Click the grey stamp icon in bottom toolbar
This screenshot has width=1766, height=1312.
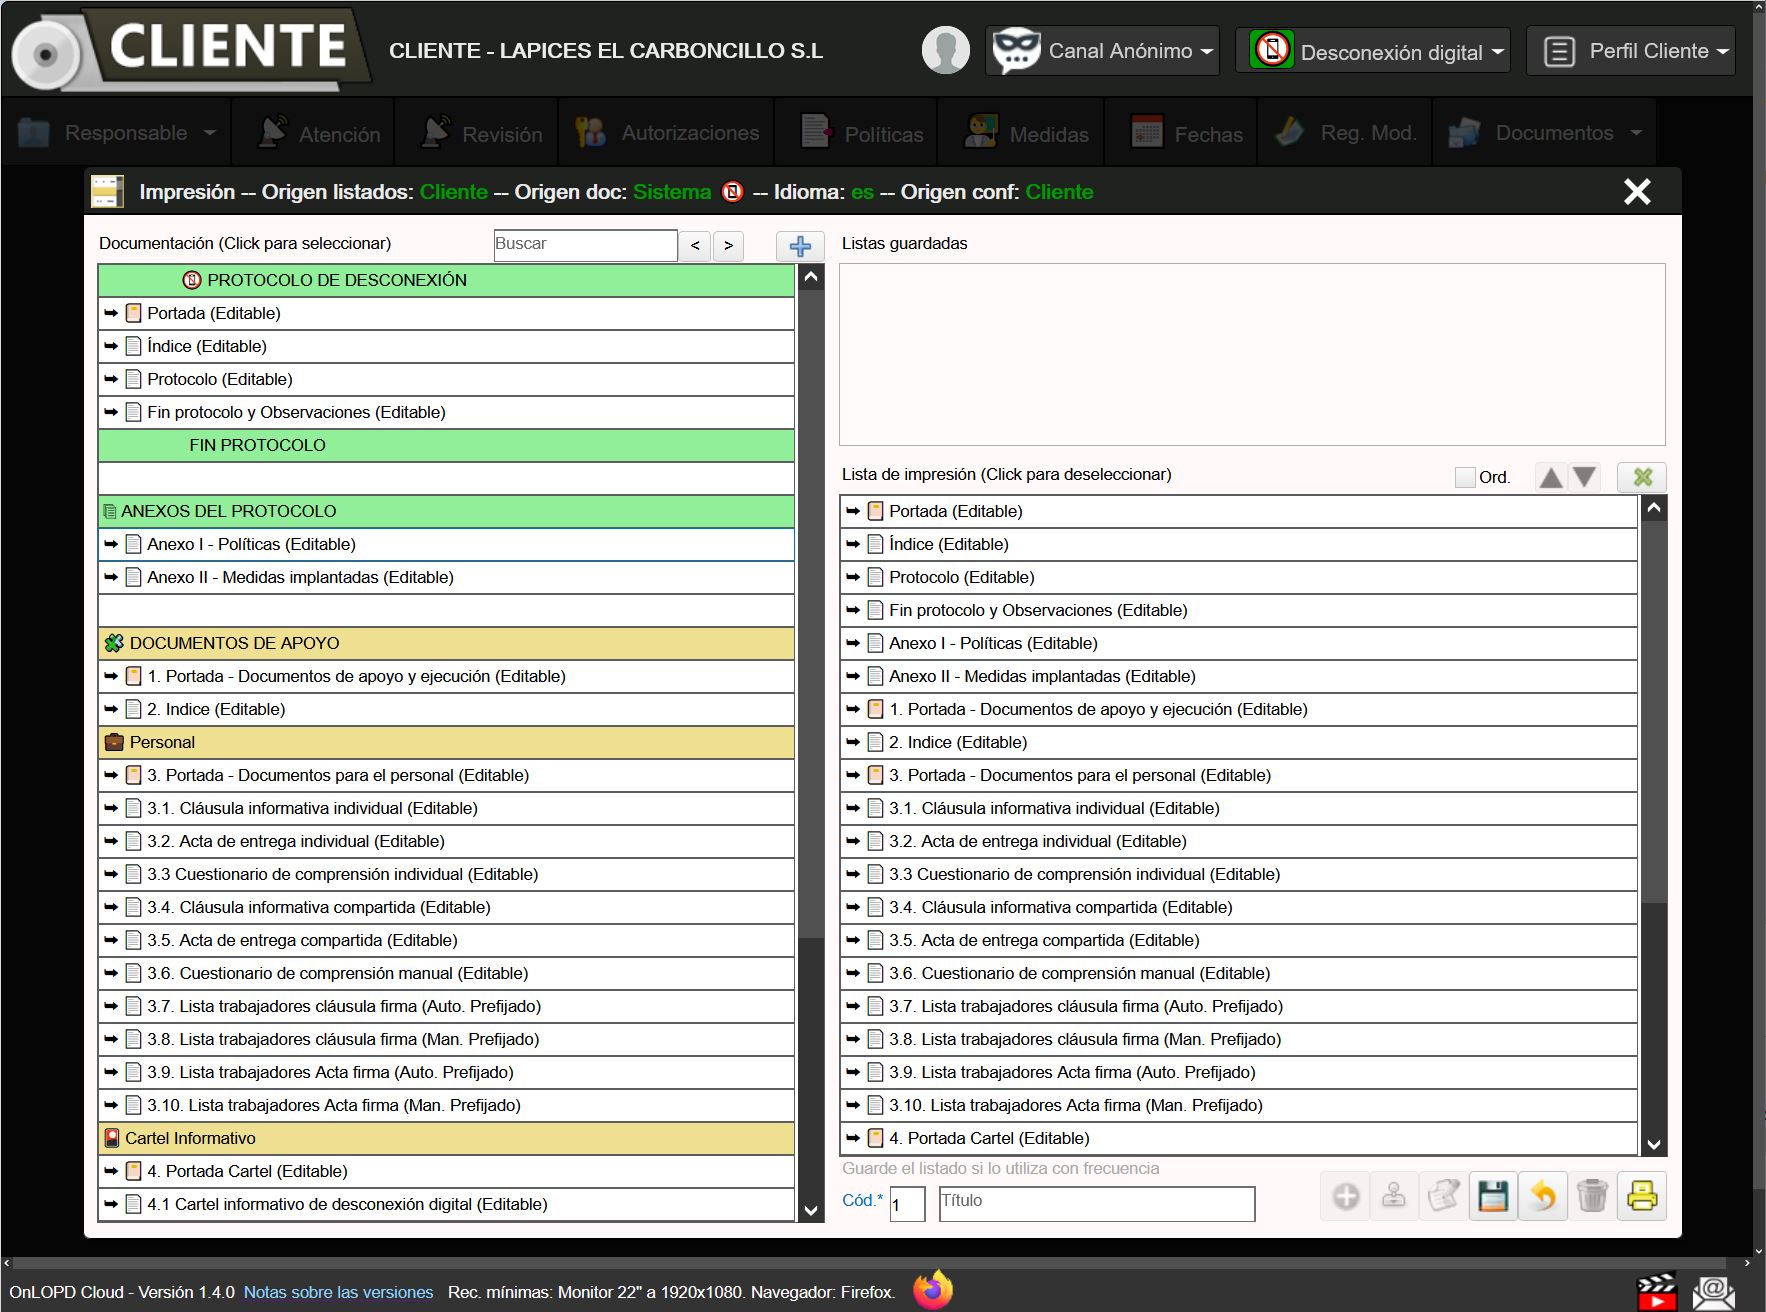click(x=1394, y=1196)
